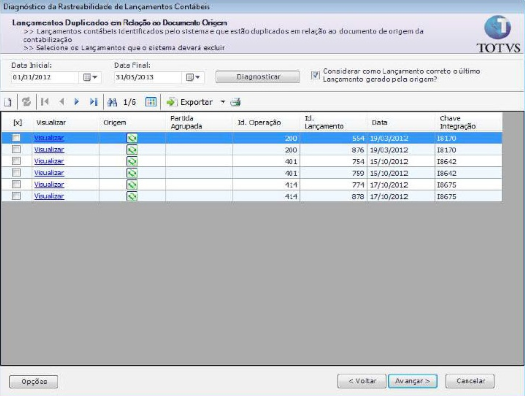
Task: Click the [x] select-all column header
Action: pos(18,123)
